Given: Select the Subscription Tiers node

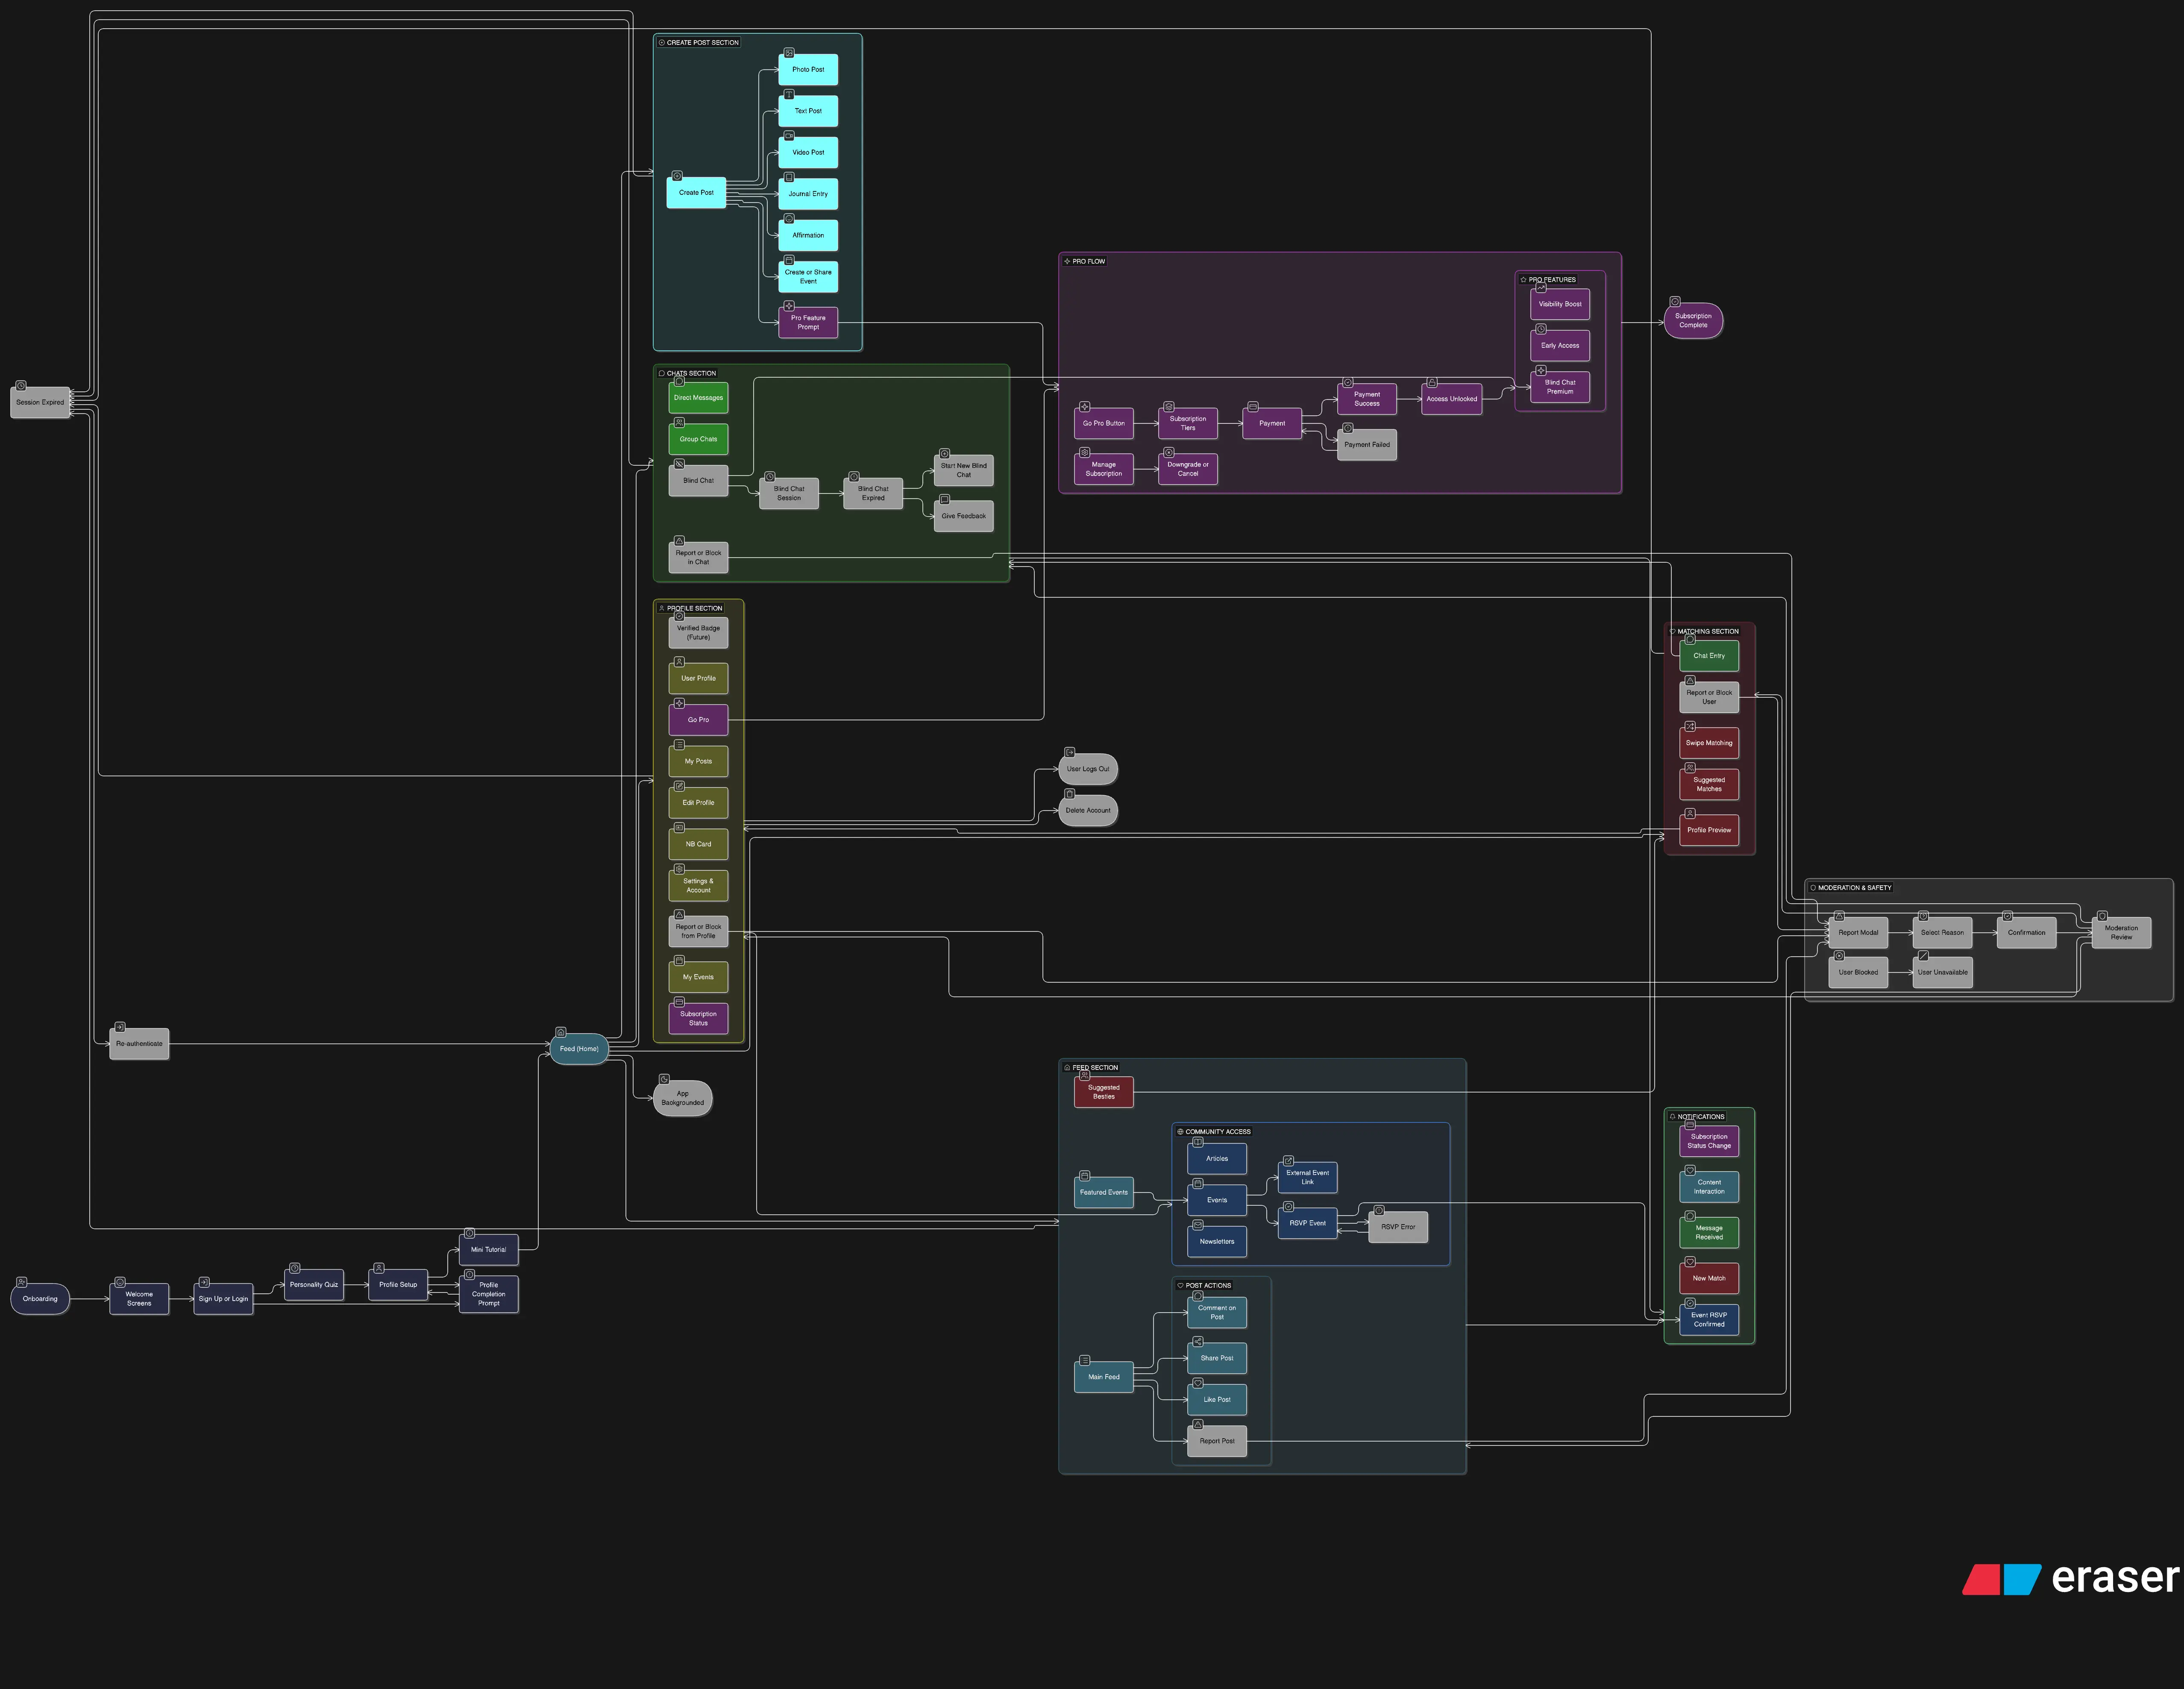Looking at the screenshot, I should pos(1188,423).
